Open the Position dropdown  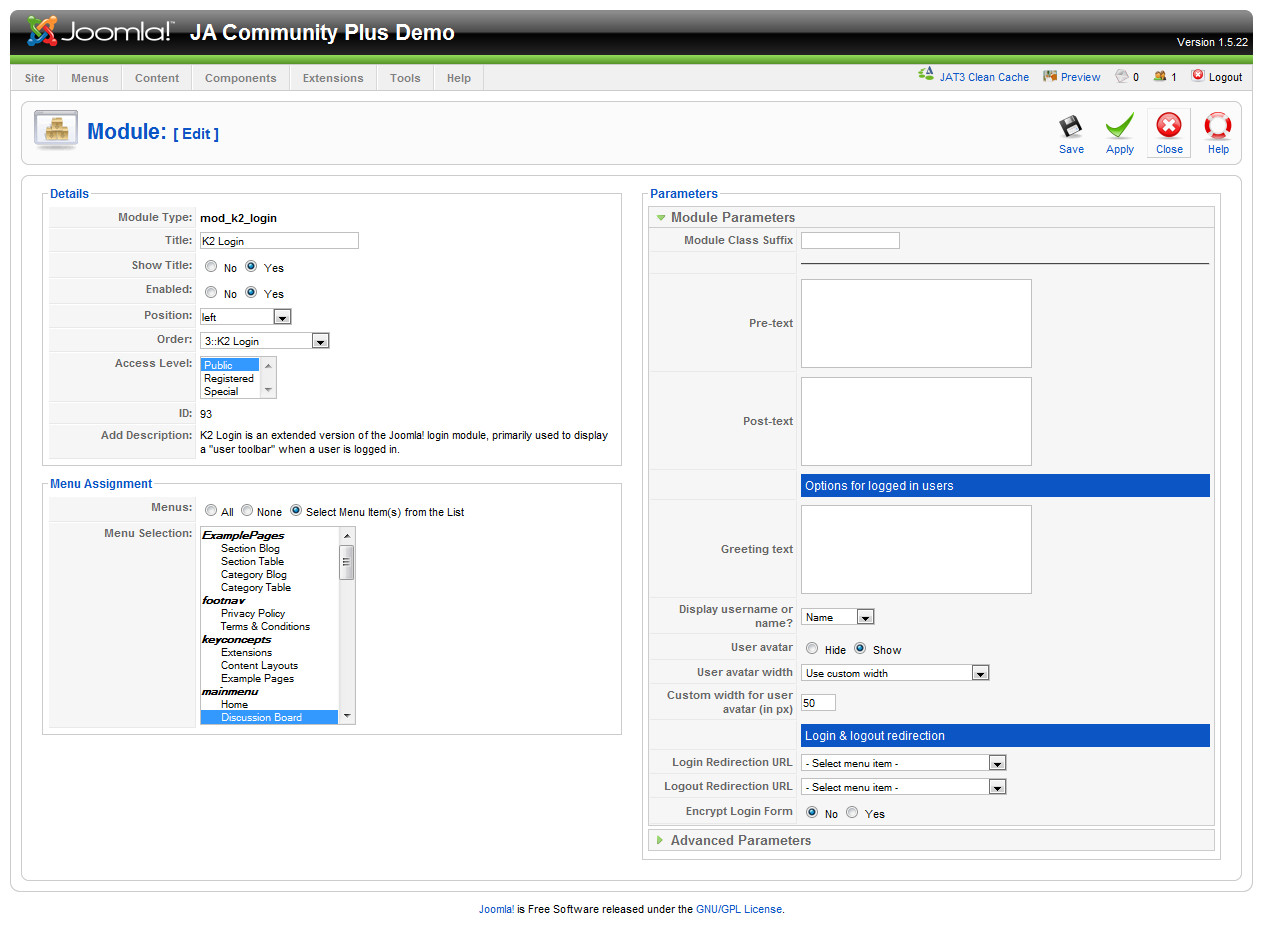pos(282,317)
